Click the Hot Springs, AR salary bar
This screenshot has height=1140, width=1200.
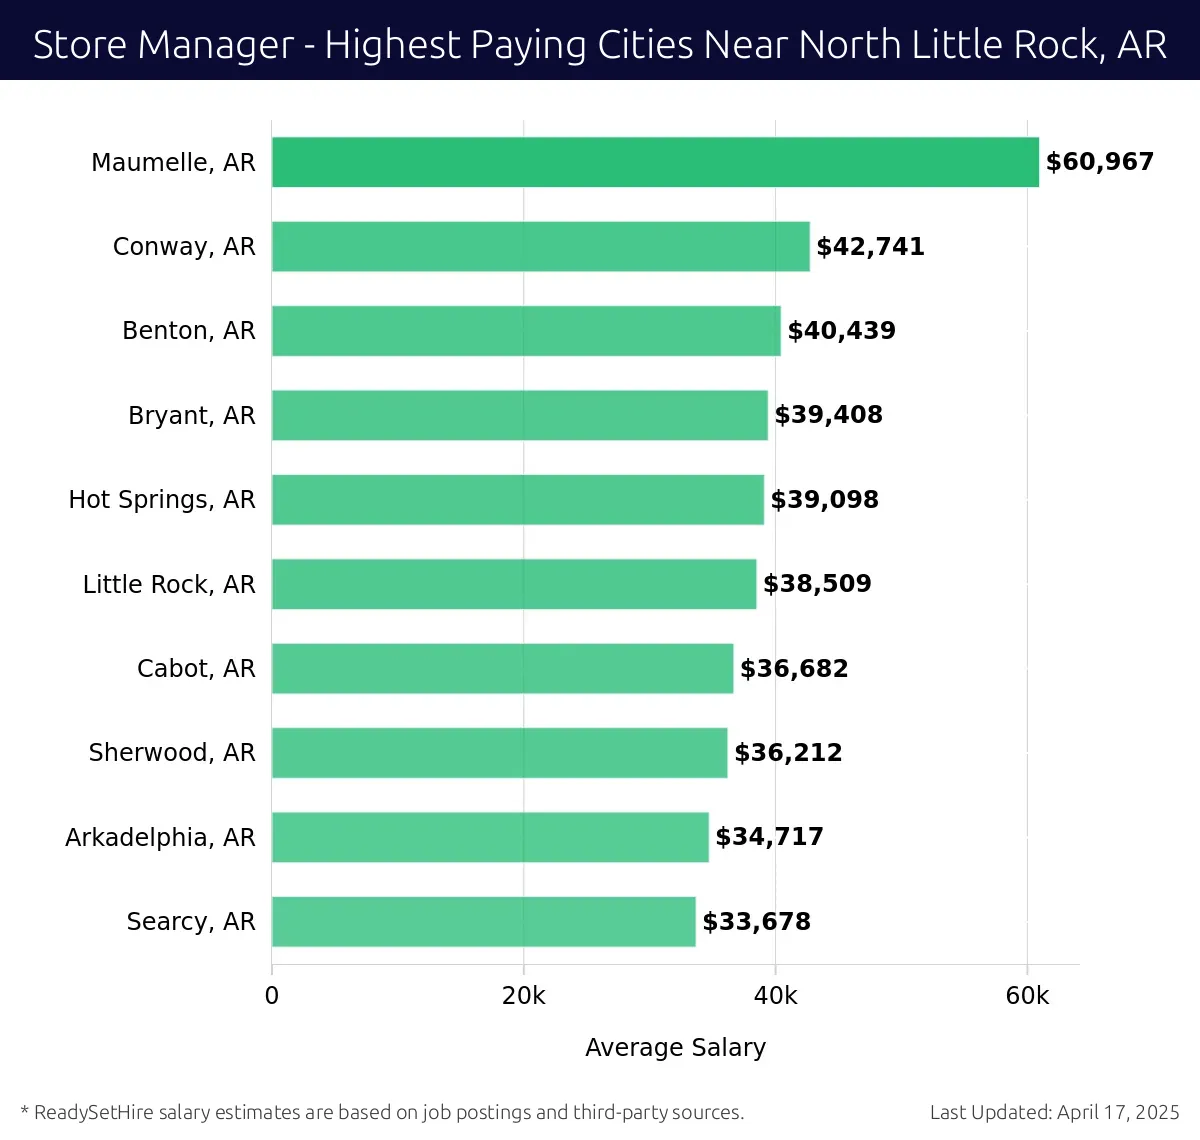pyautogui.click(x=518, y=499)
